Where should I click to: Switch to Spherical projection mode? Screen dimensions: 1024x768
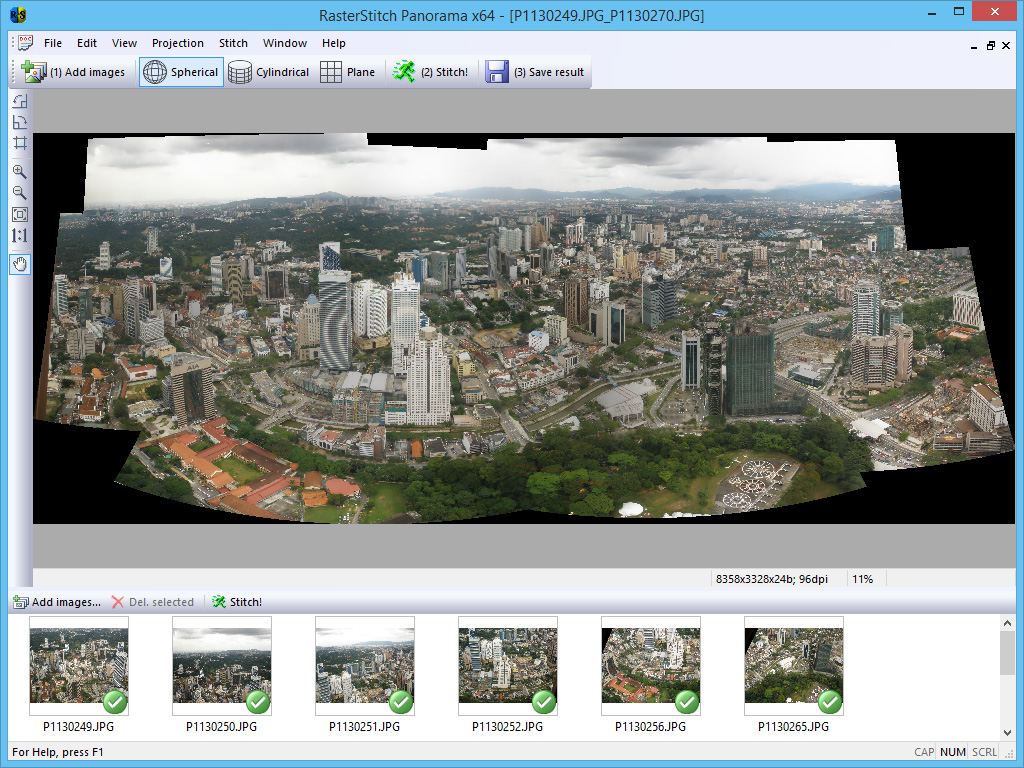(x=181, y=72)
